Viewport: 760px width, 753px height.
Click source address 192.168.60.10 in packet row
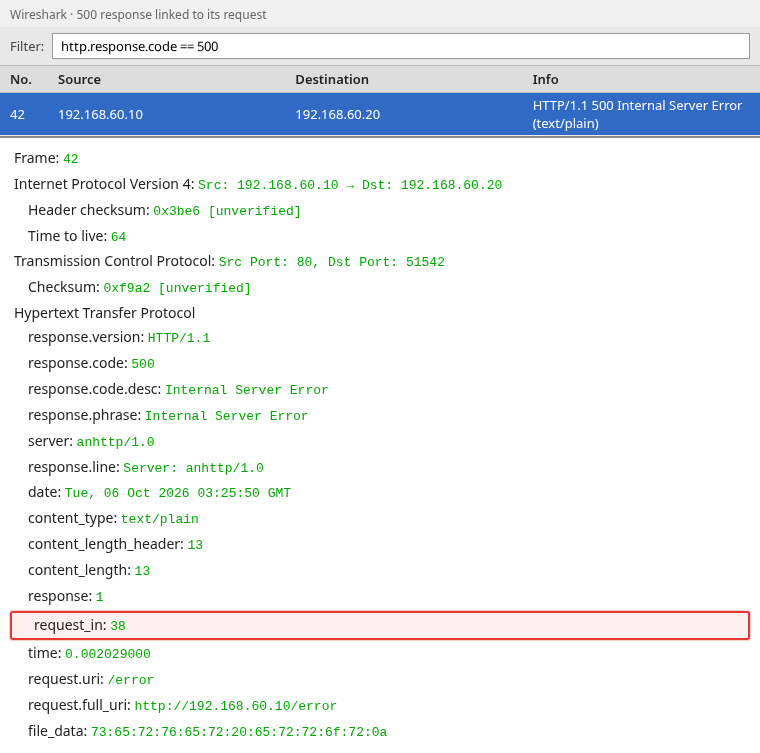(100, 114)
